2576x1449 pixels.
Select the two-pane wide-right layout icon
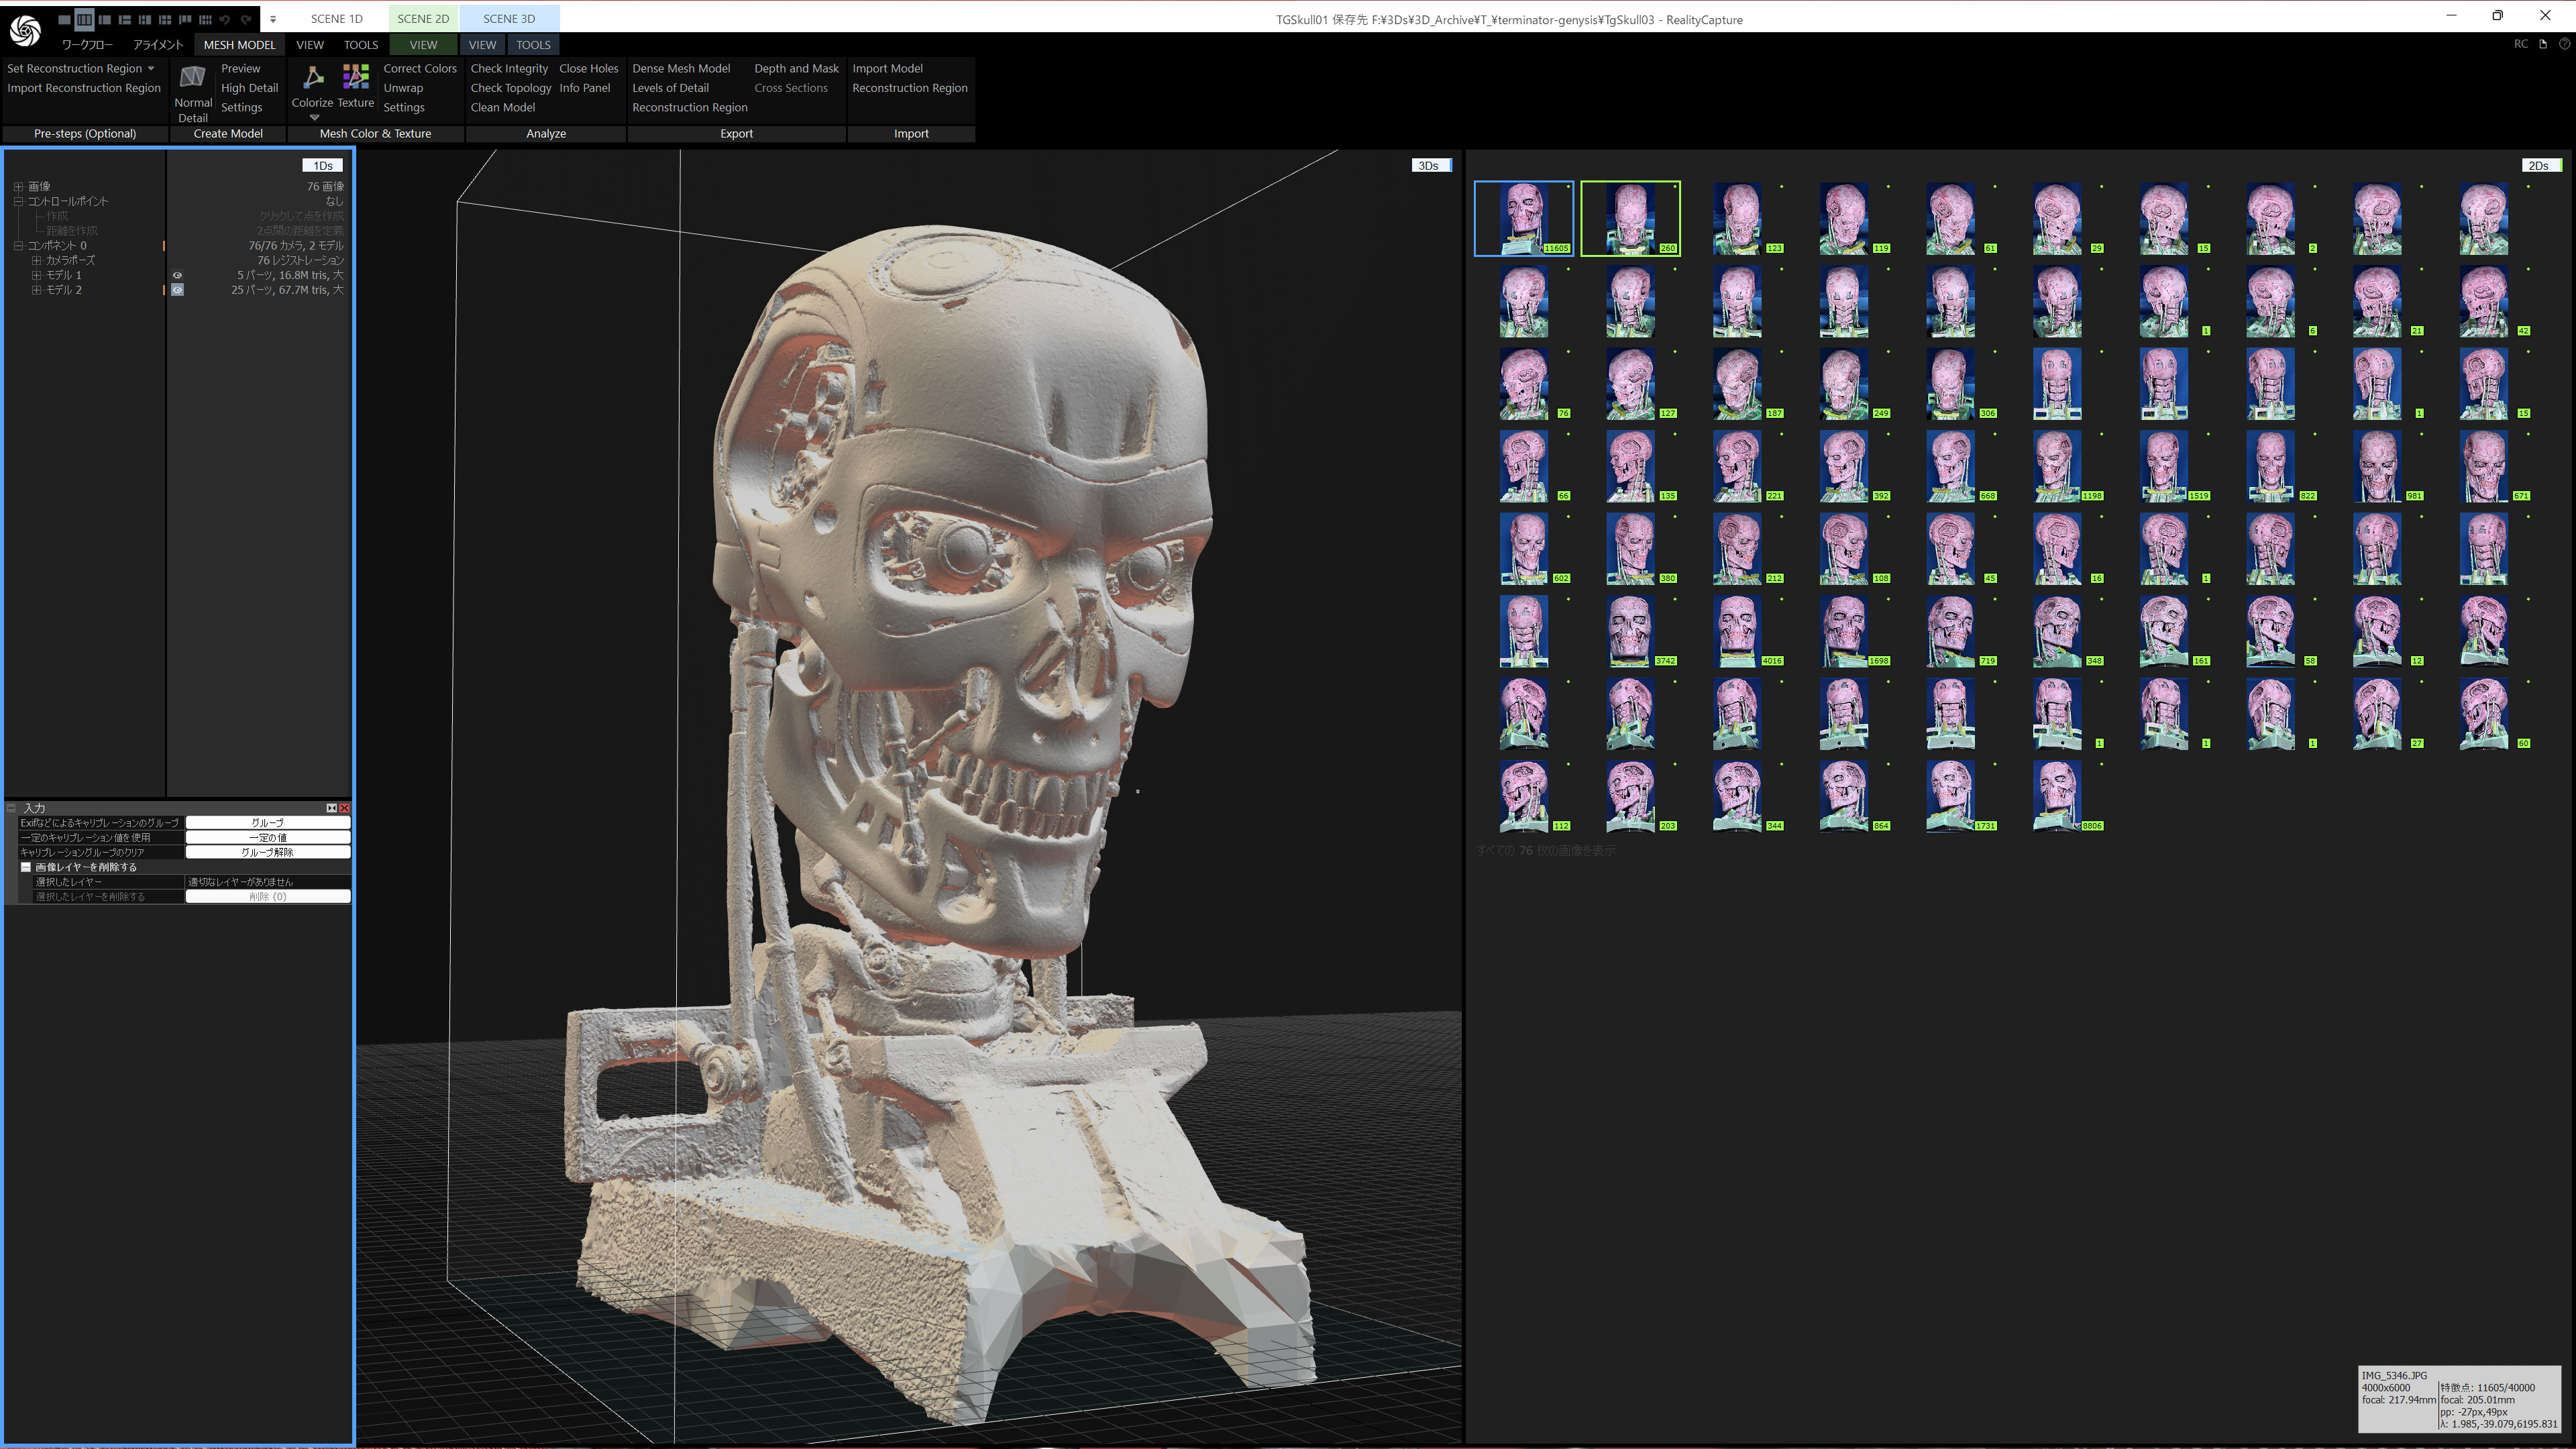coord(104,19)
